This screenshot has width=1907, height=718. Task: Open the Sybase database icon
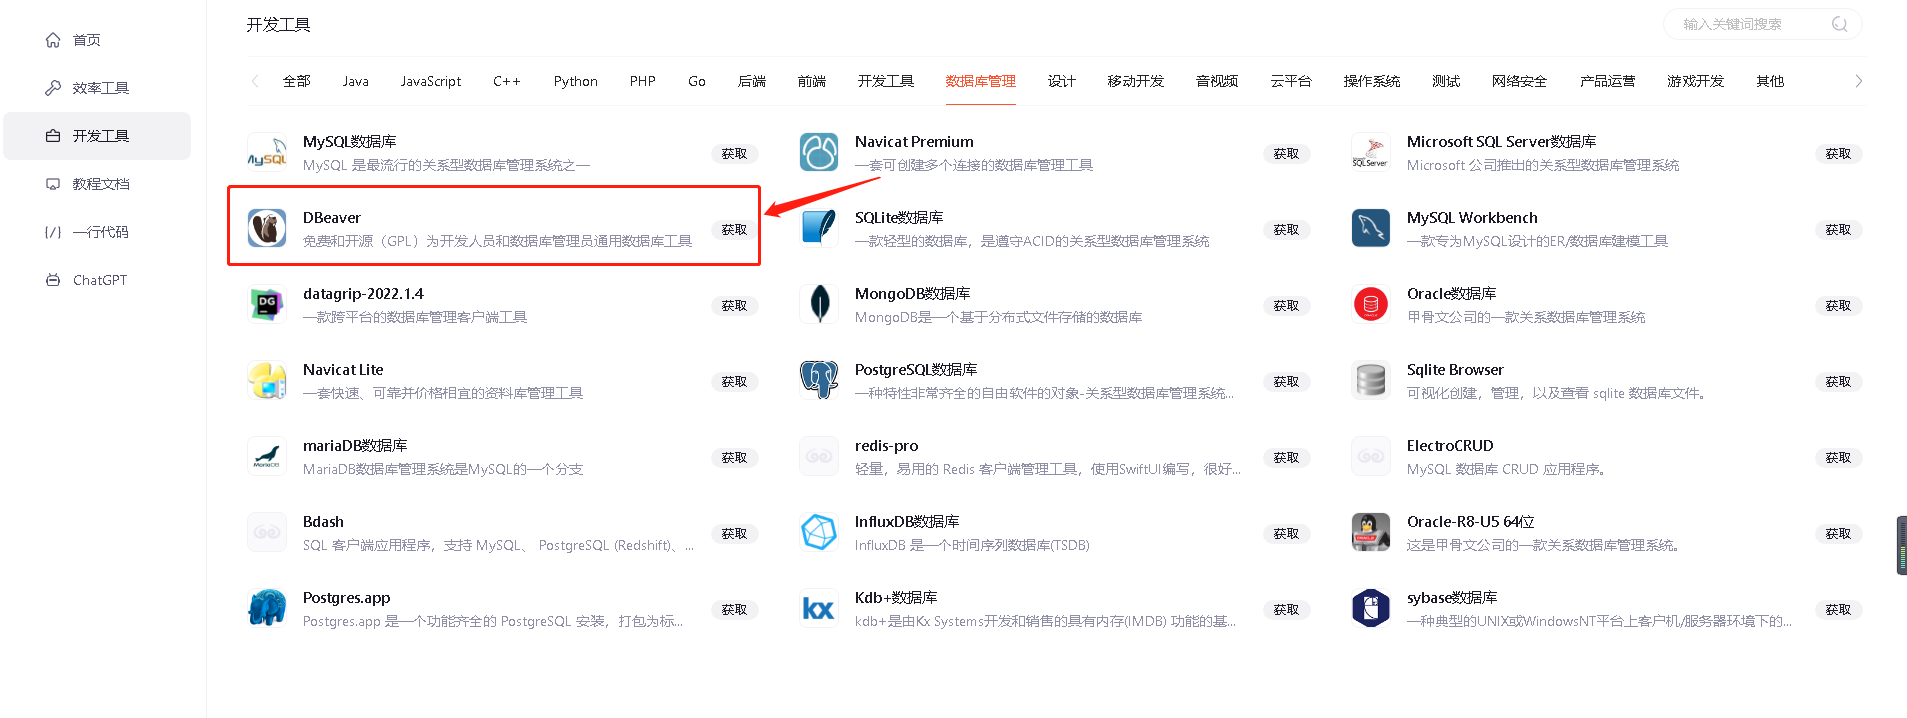[x=1371, y=609]
